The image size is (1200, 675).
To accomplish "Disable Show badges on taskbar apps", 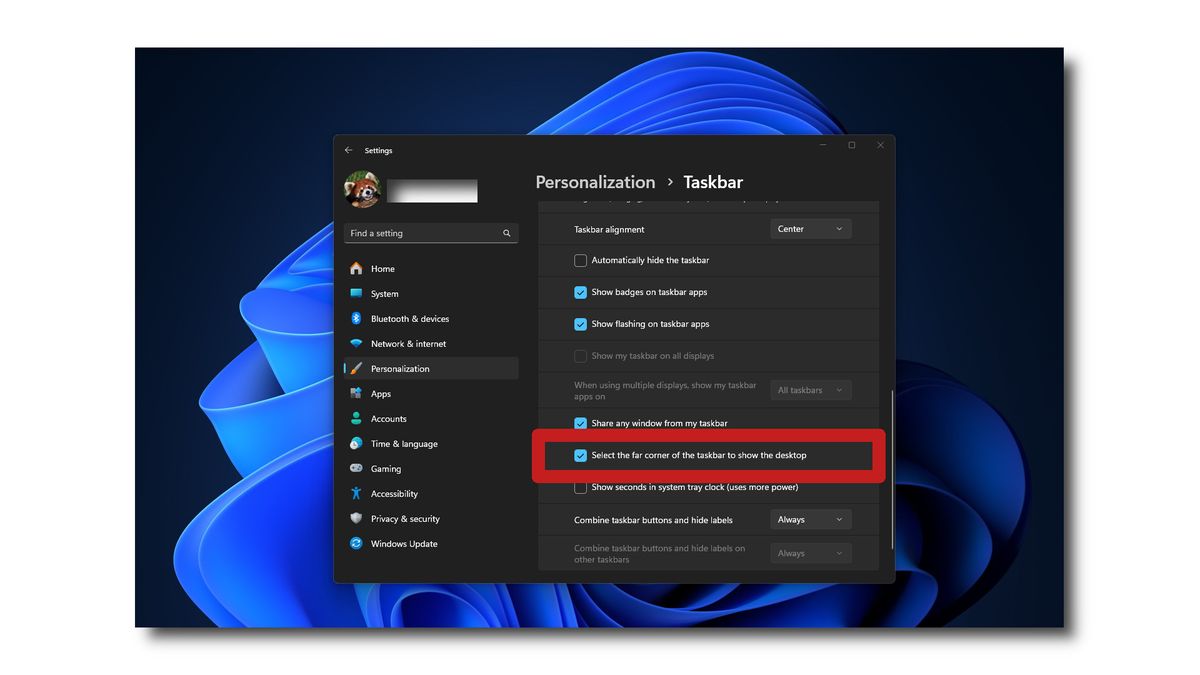I will (580, 292).
